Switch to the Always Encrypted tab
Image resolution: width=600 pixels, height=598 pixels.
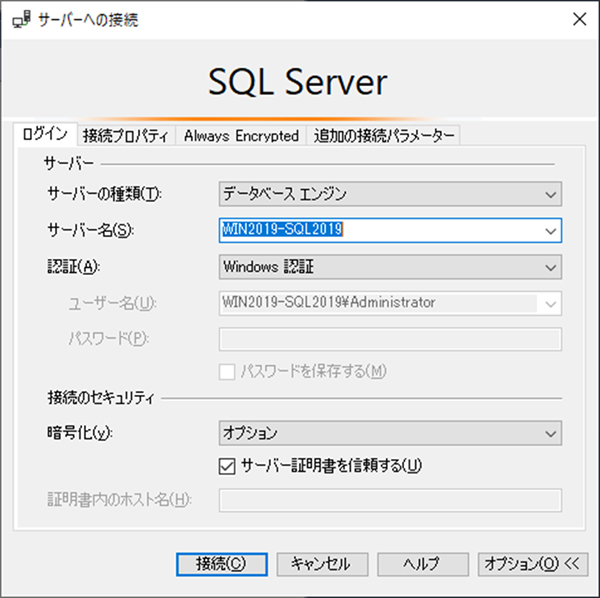point(241,135)
